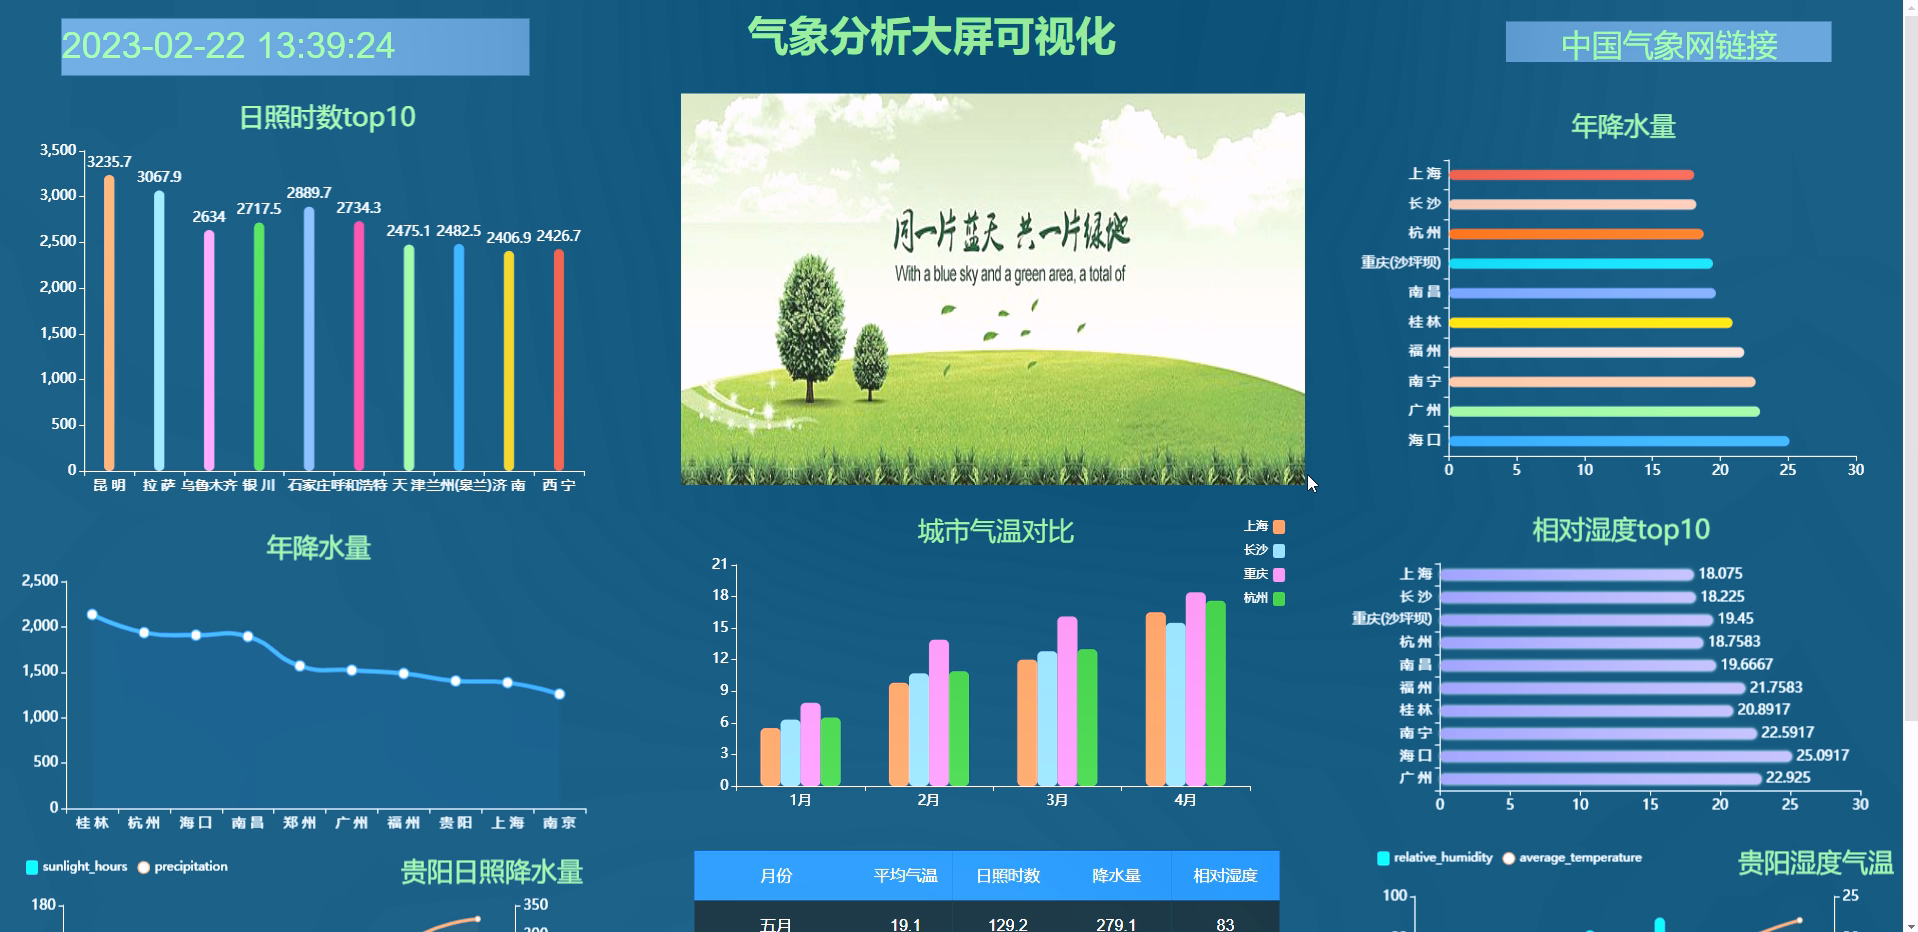Open the 中国气象网链接 link
This screenshot has height=932, width=1918.
coord(1670,44)
